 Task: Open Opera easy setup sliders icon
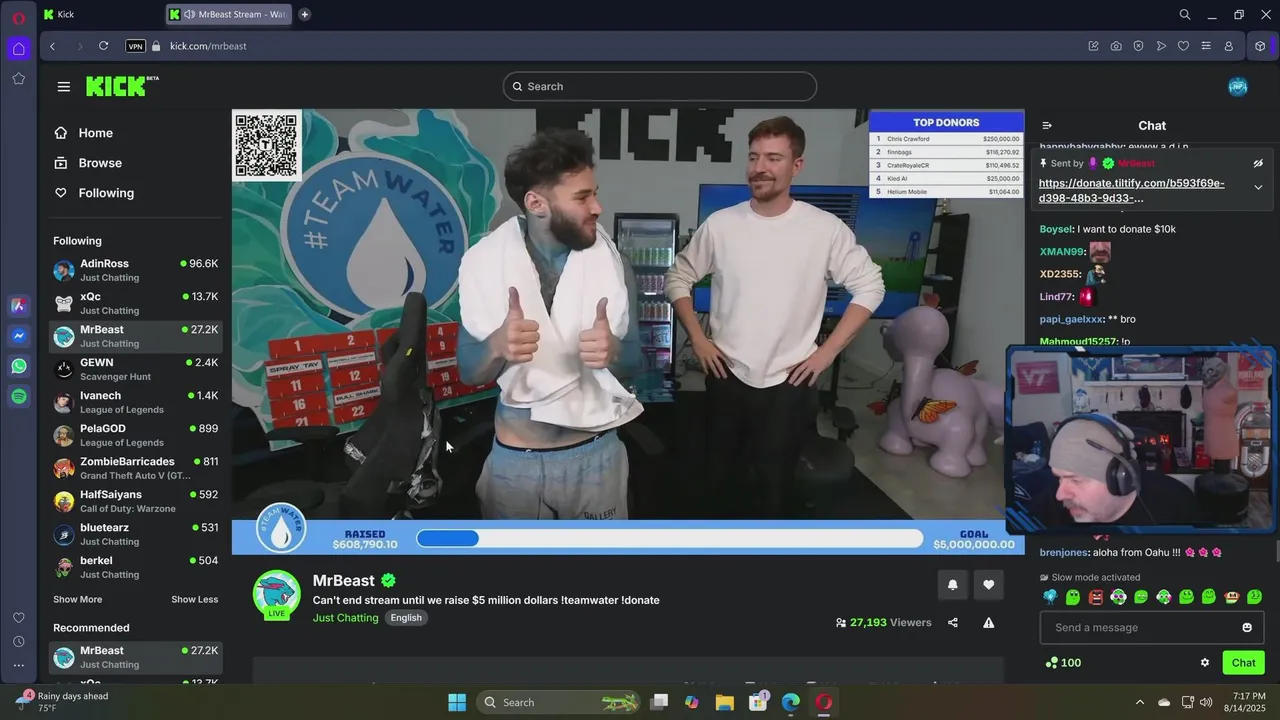1206,46
